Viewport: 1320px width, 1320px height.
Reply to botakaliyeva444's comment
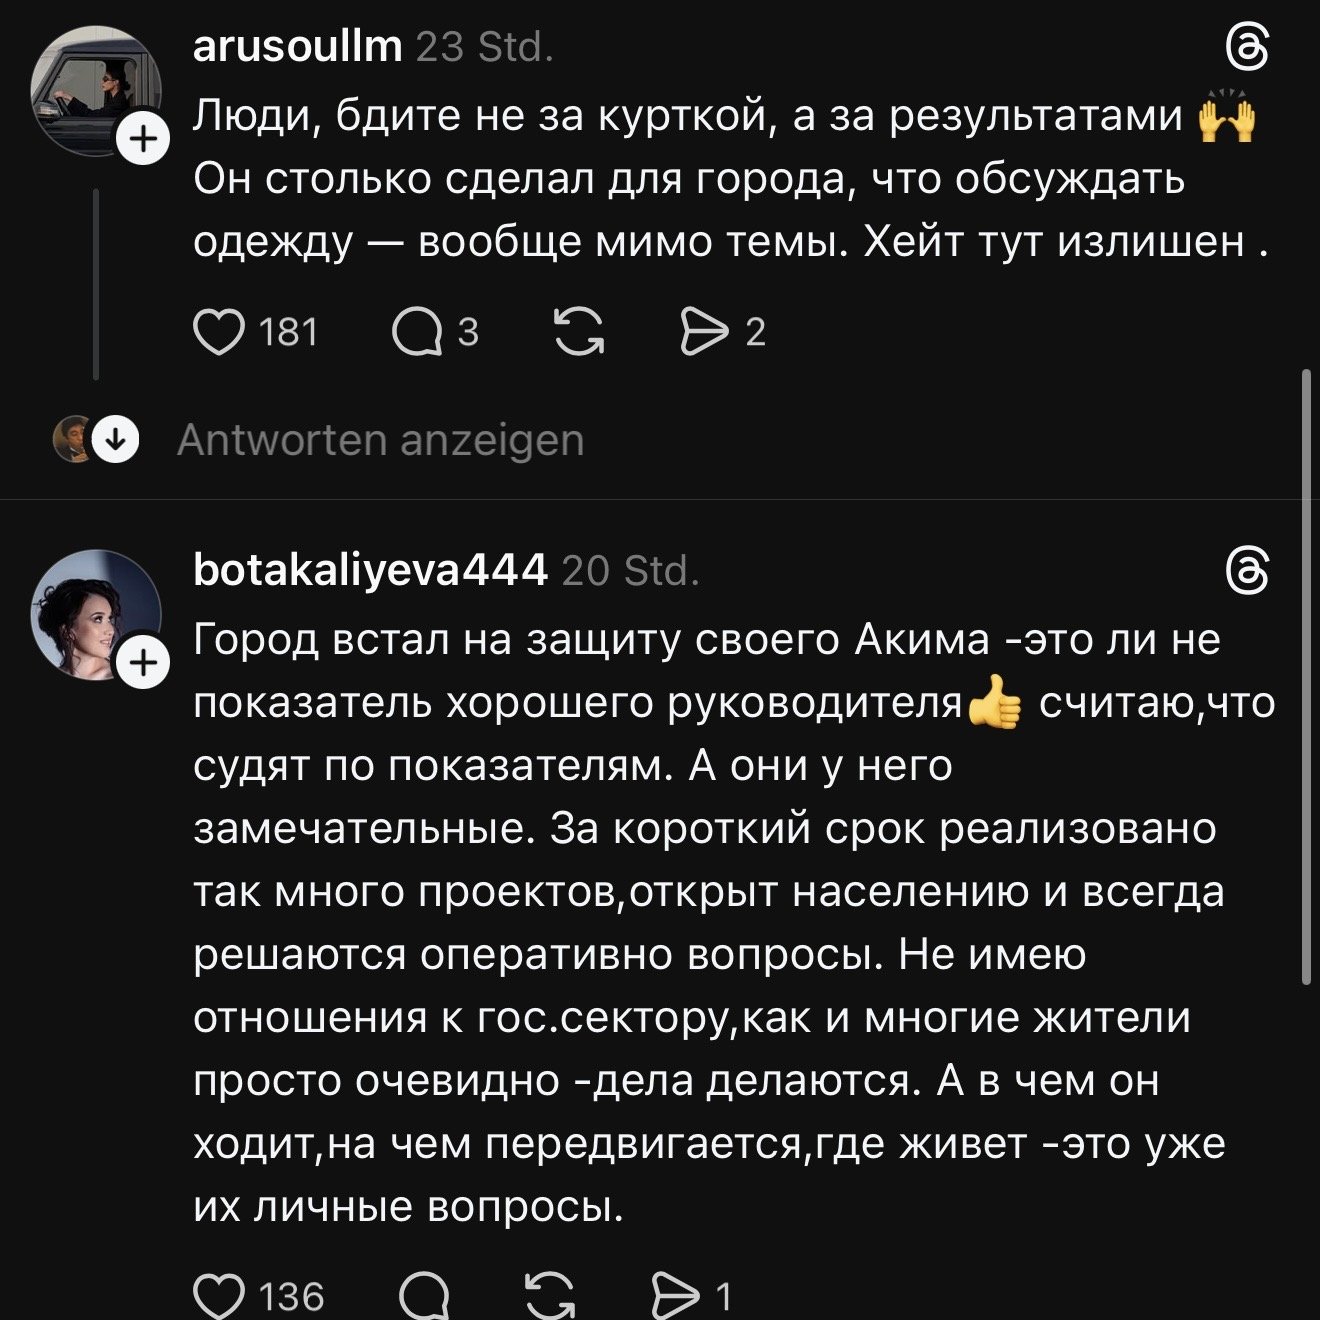click(424, 1297)
